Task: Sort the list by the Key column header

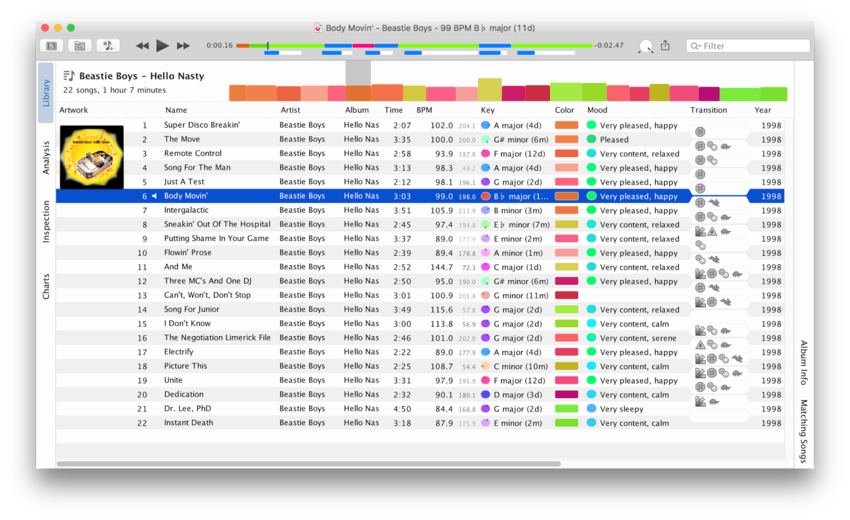Action: [488, 110]
